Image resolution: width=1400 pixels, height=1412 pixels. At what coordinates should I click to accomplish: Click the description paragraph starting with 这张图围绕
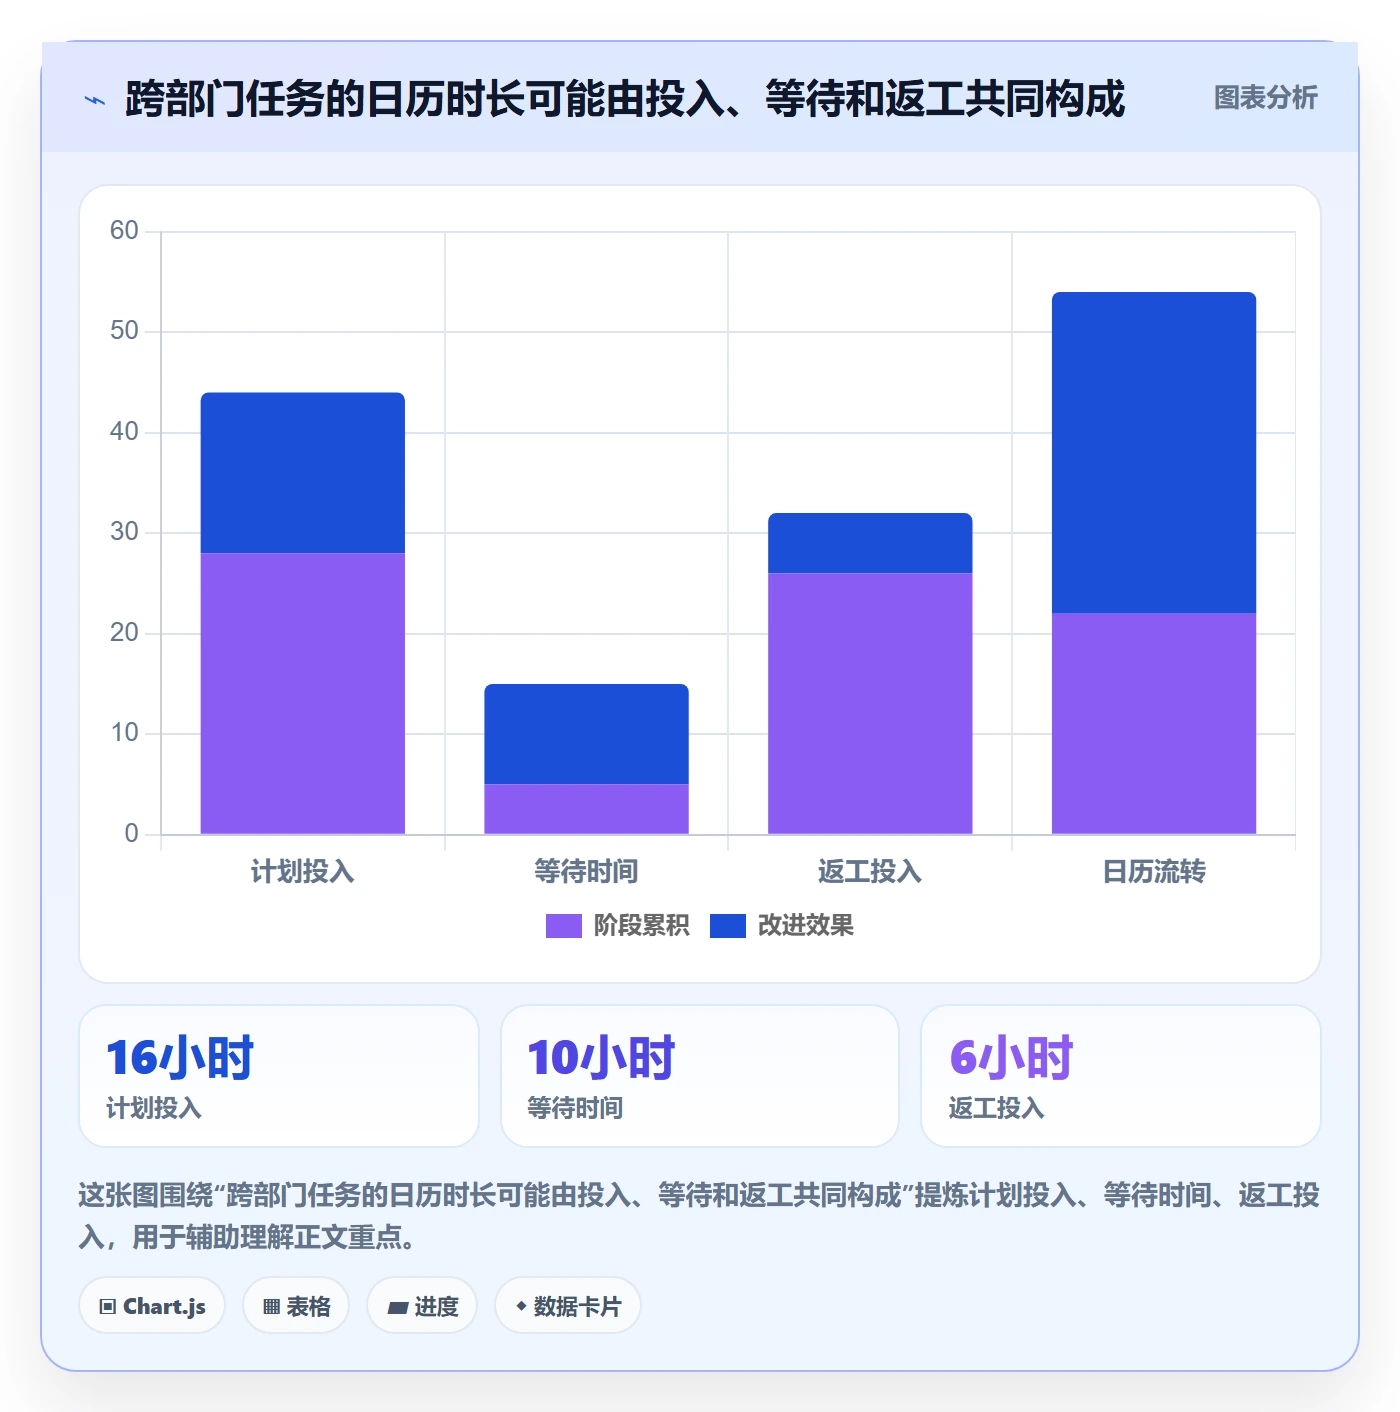coord(699,1216)
